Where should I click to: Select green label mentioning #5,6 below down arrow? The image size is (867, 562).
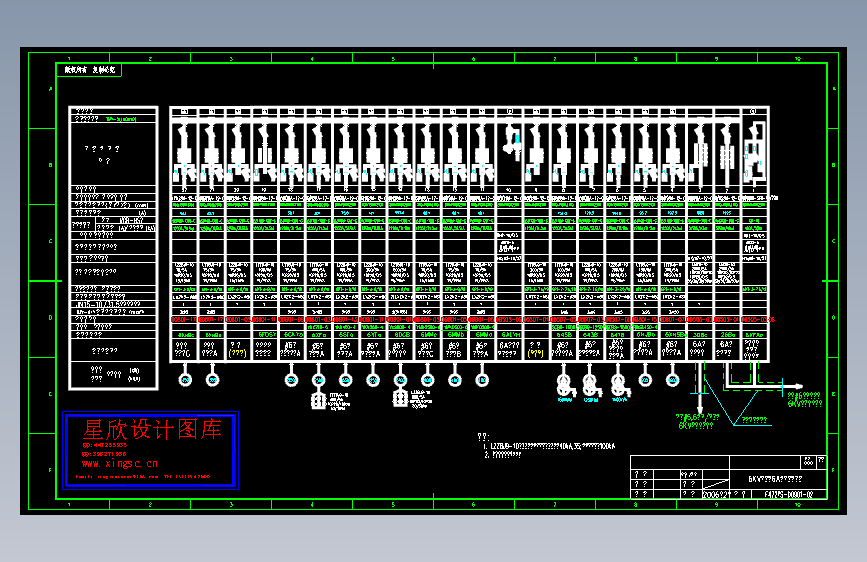pyautogui.click(x=697, y=421)
